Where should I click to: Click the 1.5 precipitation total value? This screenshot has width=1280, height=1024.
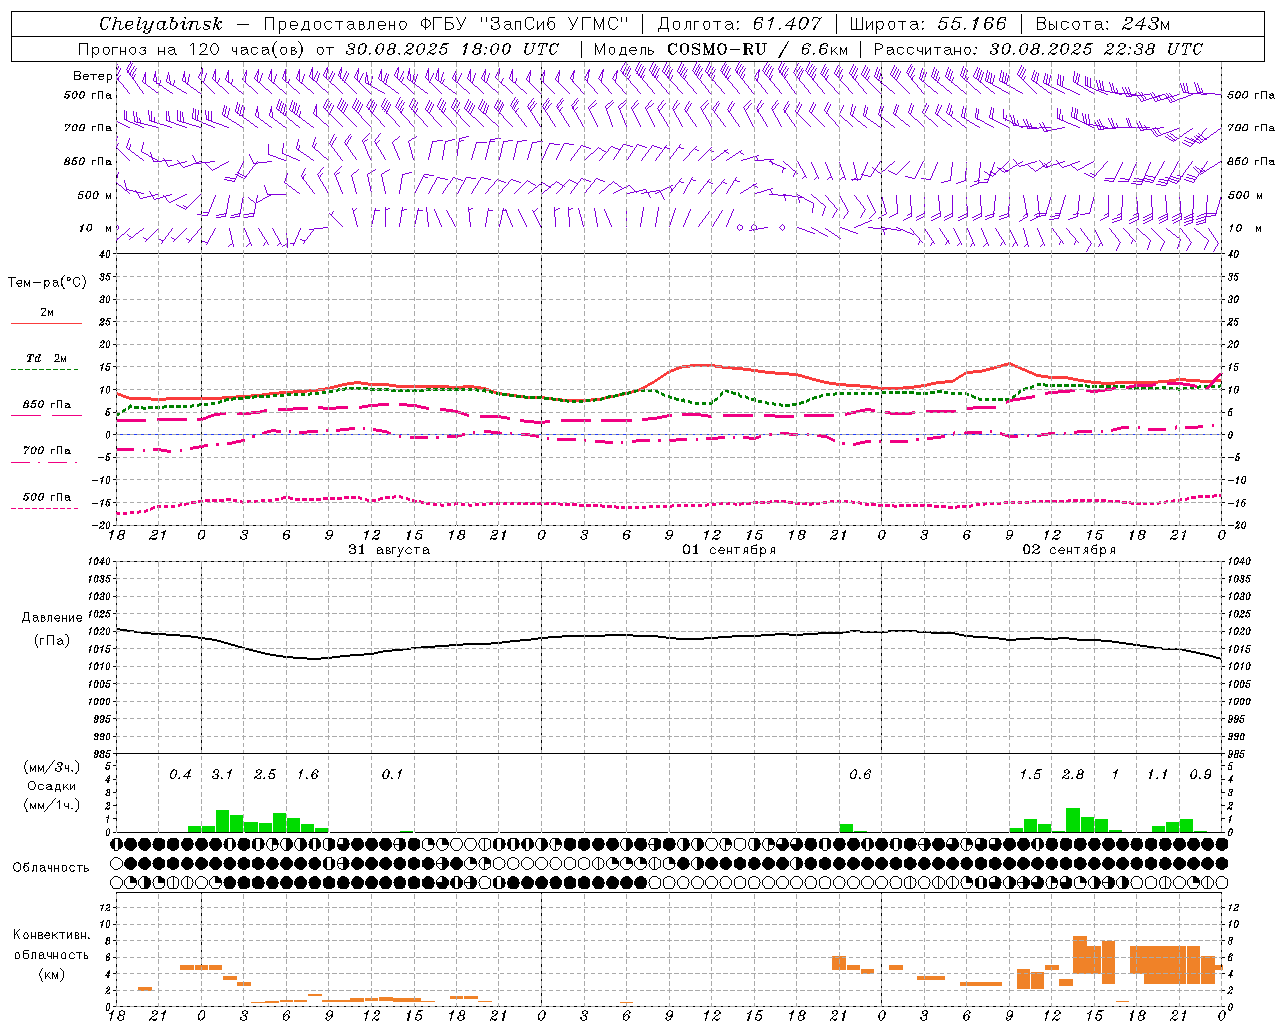[x=1030, y=775]
